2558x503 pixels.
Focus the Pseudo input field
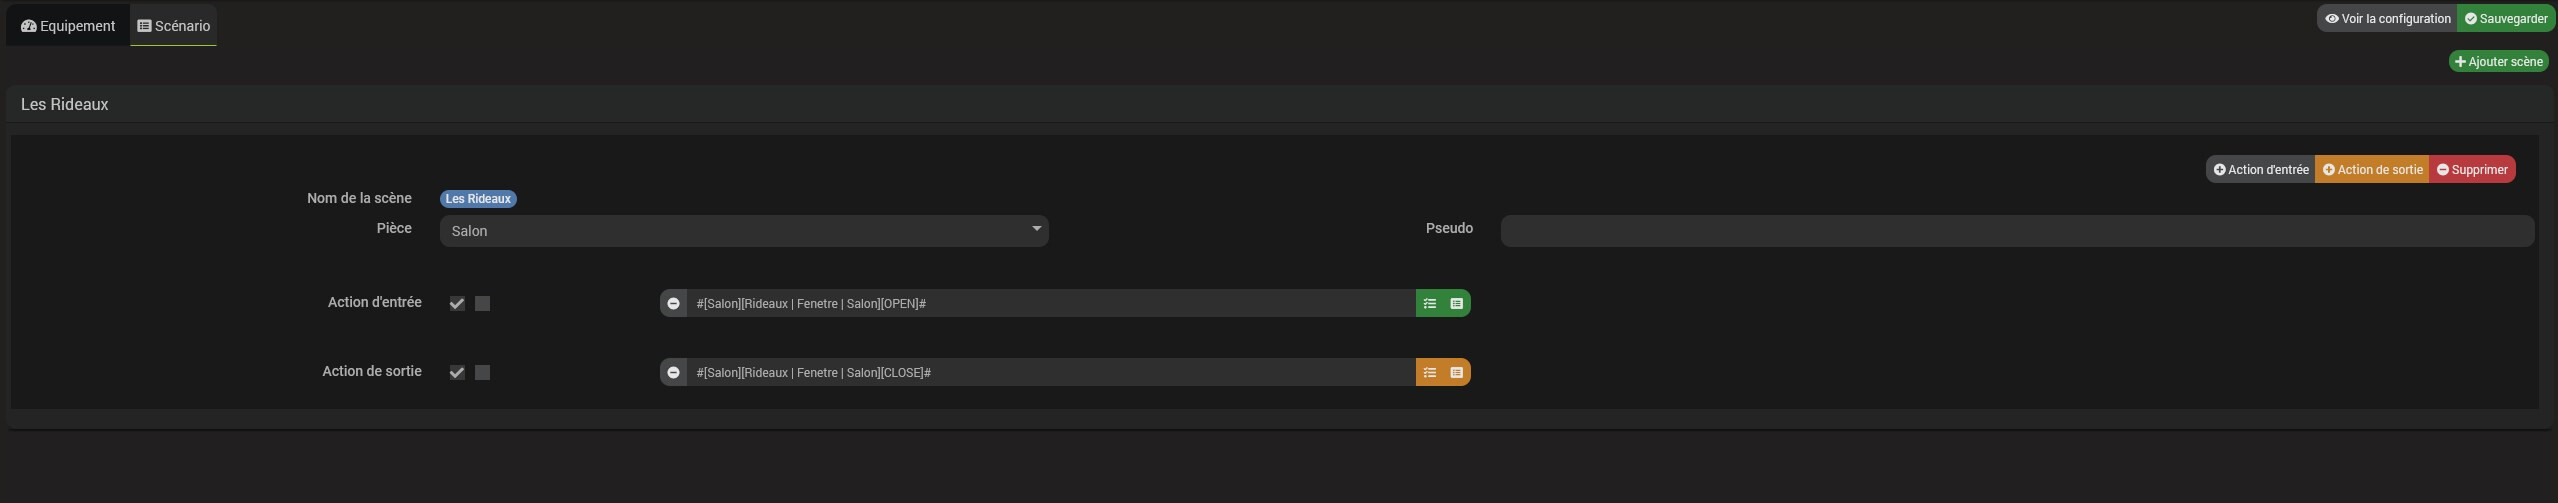point(2017,231)
